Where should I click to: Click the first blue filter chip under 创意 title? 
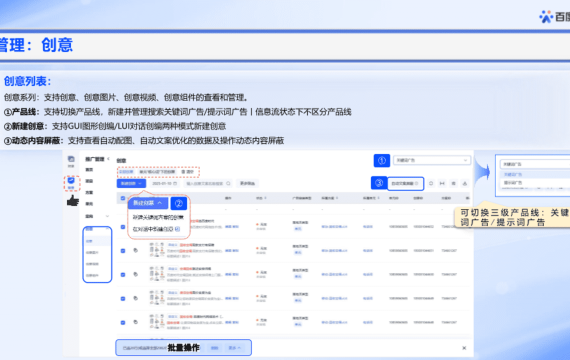[x=126, y=172]
